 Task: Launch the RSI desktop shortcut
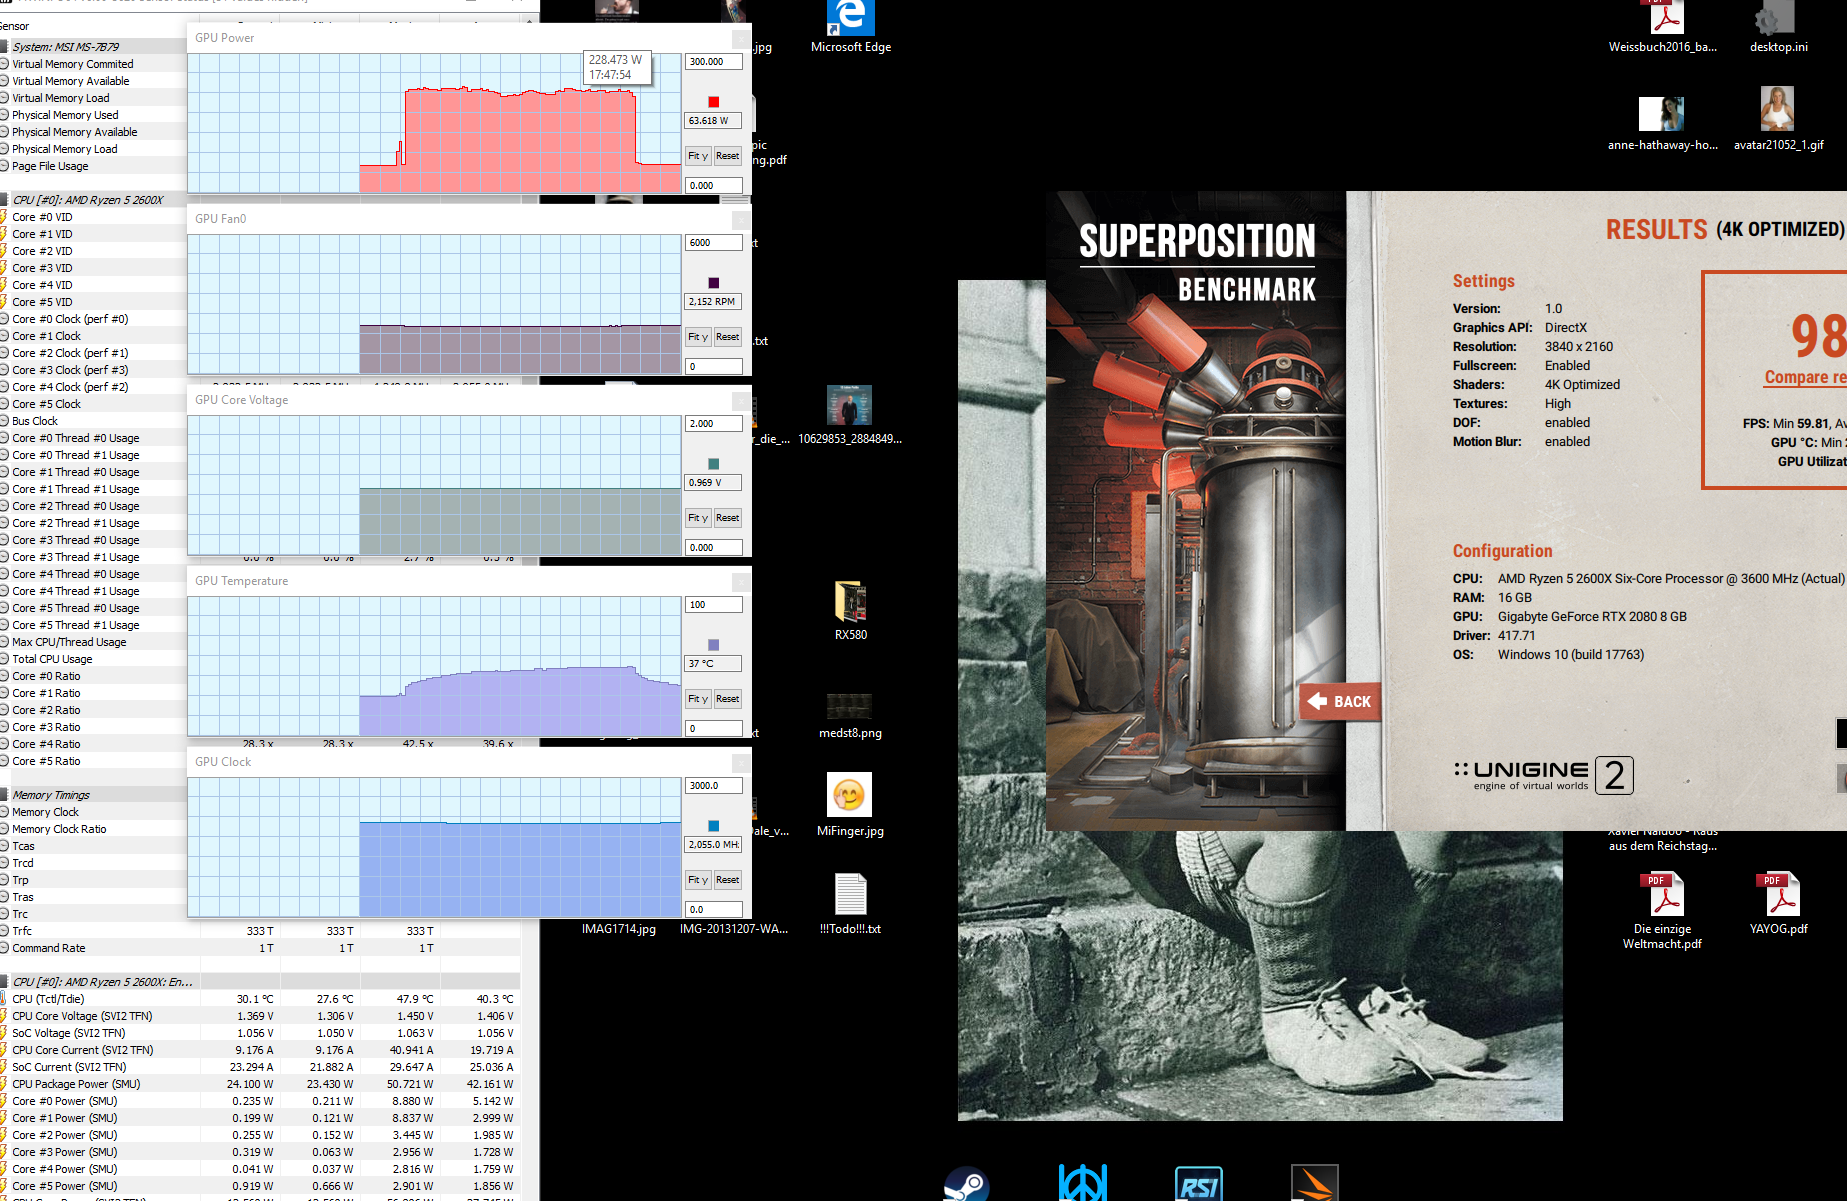[1199, 1184]
